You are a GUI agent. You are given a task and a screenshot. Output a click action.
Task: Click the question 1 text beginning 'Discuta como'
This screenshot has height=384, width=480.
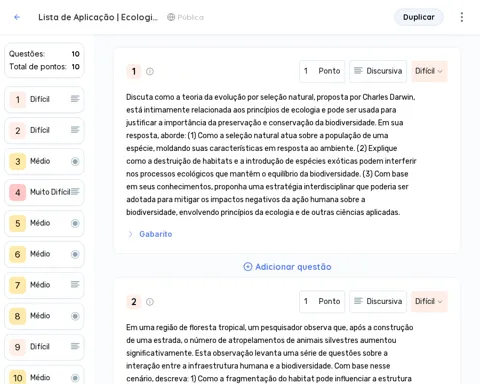pyautogui.click(x=271, y=155)
